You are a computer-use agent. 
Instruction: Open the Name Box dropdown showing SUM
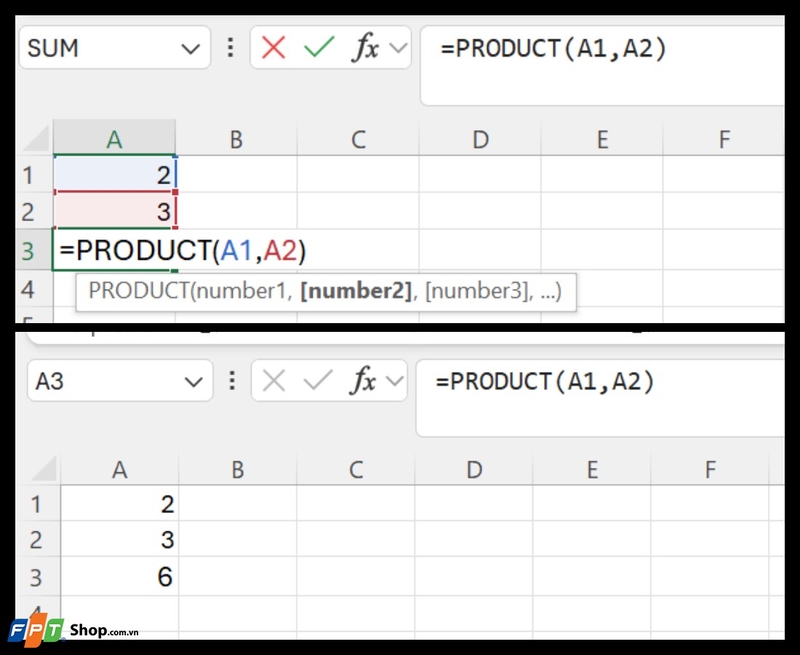[x=190, y=47]
